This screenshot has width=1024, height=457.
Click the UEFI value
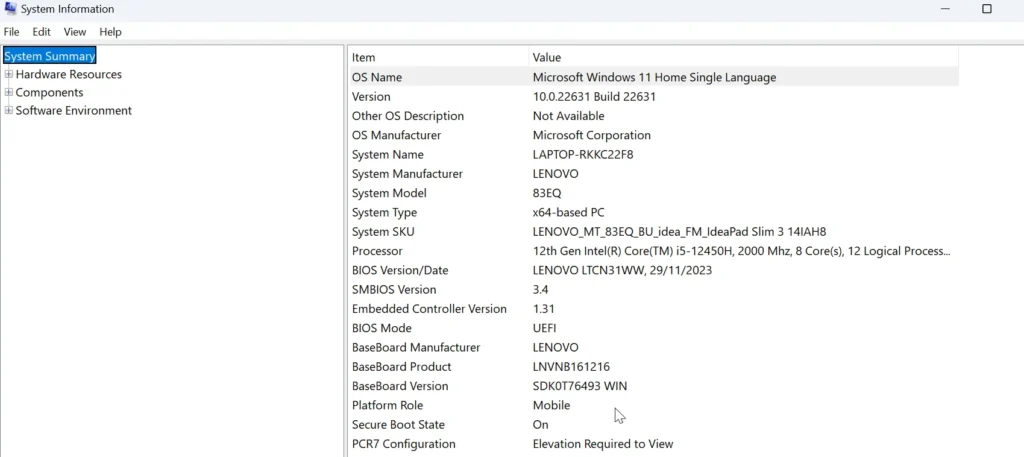pyautogui.click(x=545, y=328)
